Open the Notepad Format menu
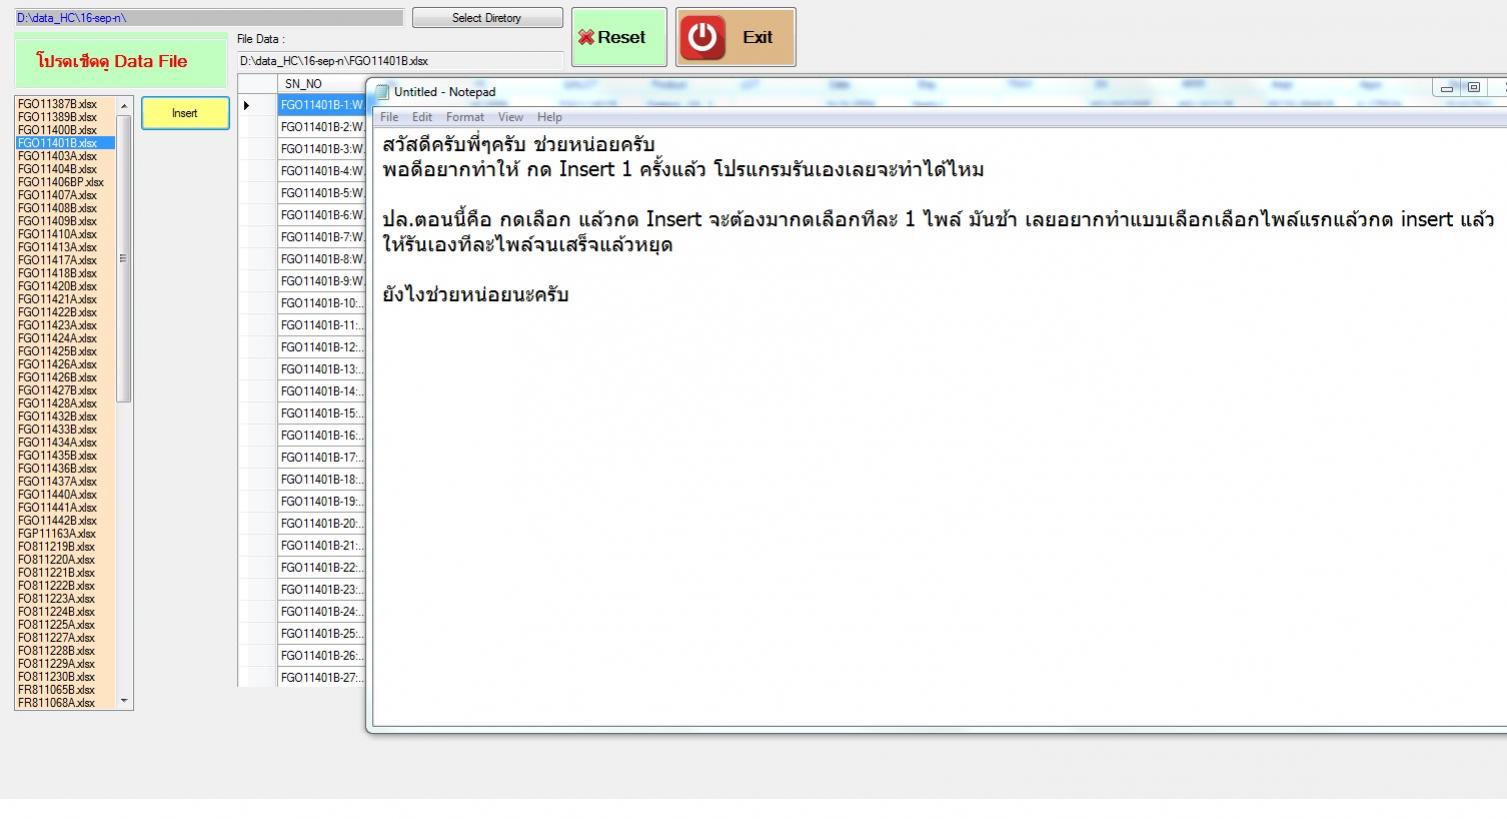1507x819 pixels. coord(465,117)
